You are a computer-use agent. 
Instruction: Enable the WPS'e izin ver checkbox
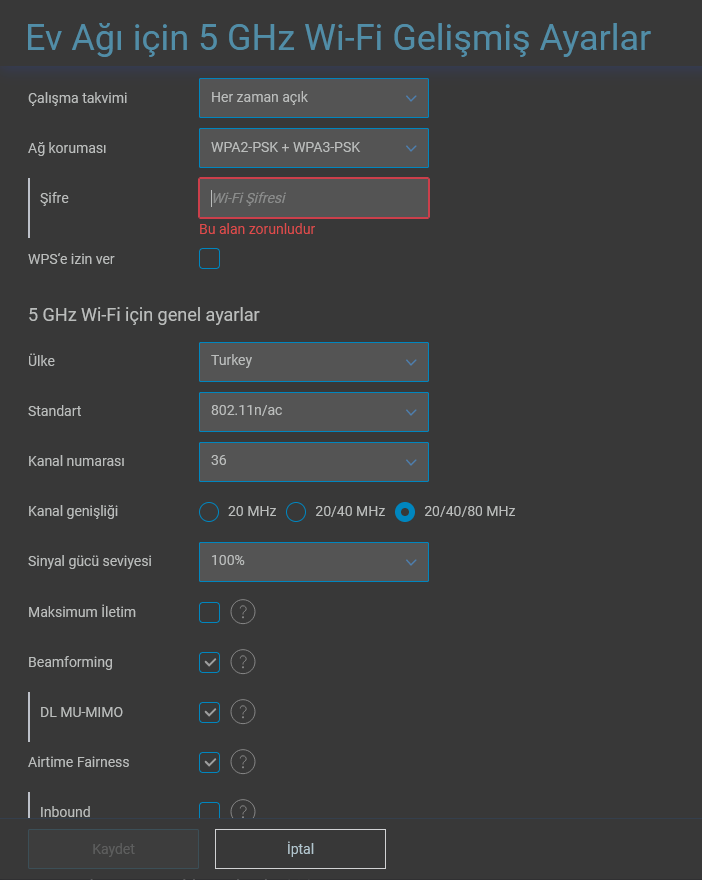click(209, 259)
